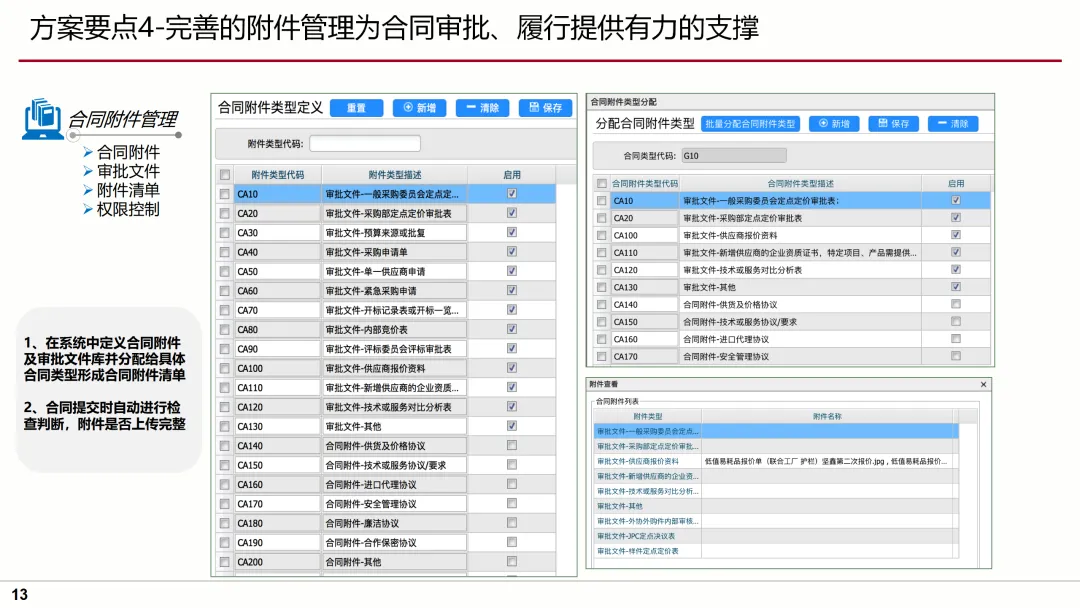Select the 合同附件 bullet item
This screenshot has width=1080, height=608.
(x=128, y=152)
